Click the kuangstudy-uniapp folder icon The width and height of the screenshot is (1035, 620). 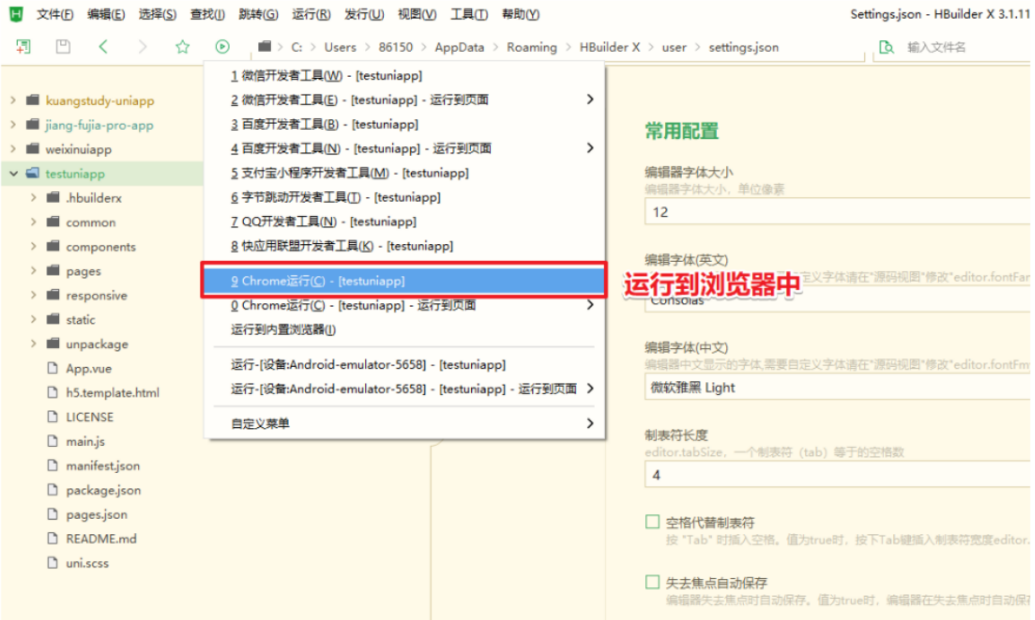tap(32, 100)
